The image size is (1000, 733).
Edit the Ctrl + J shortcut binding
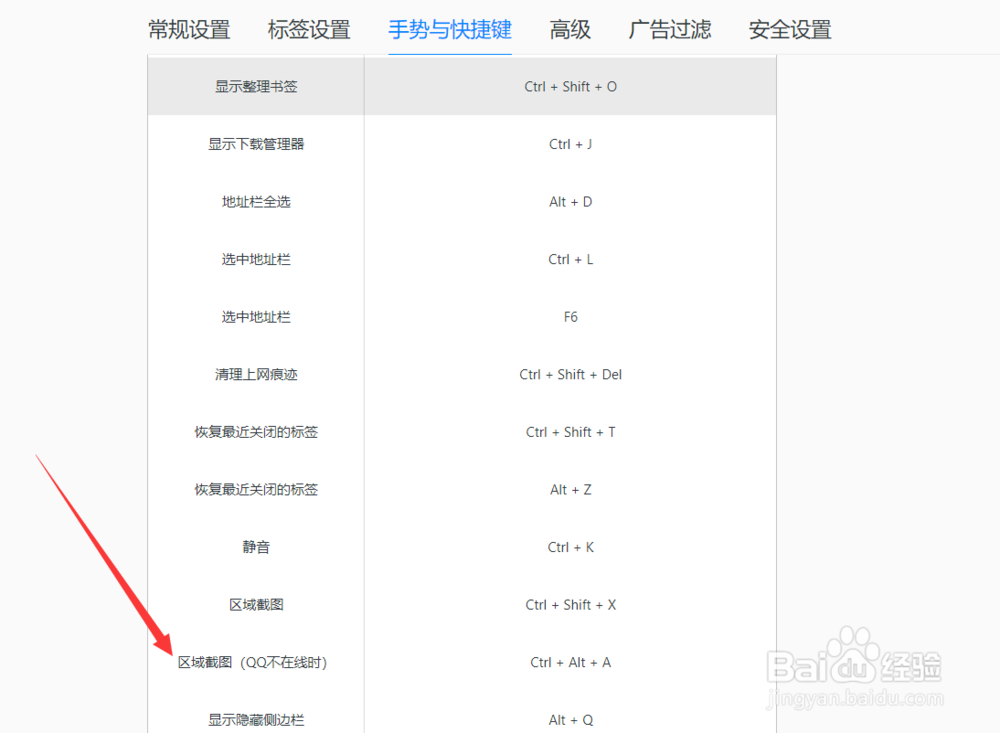(x=570, y=143)
